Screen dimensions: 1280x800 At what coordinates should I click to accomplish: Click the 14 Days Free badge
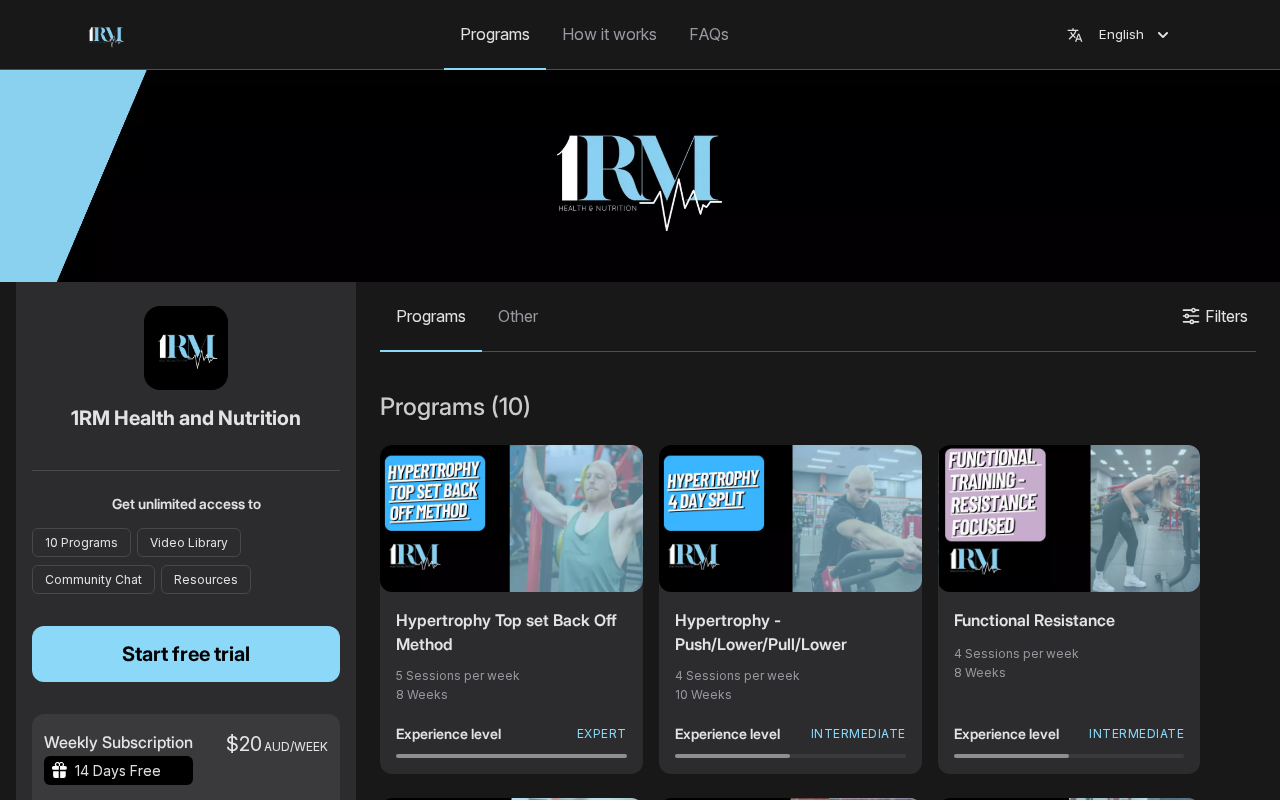118,770
